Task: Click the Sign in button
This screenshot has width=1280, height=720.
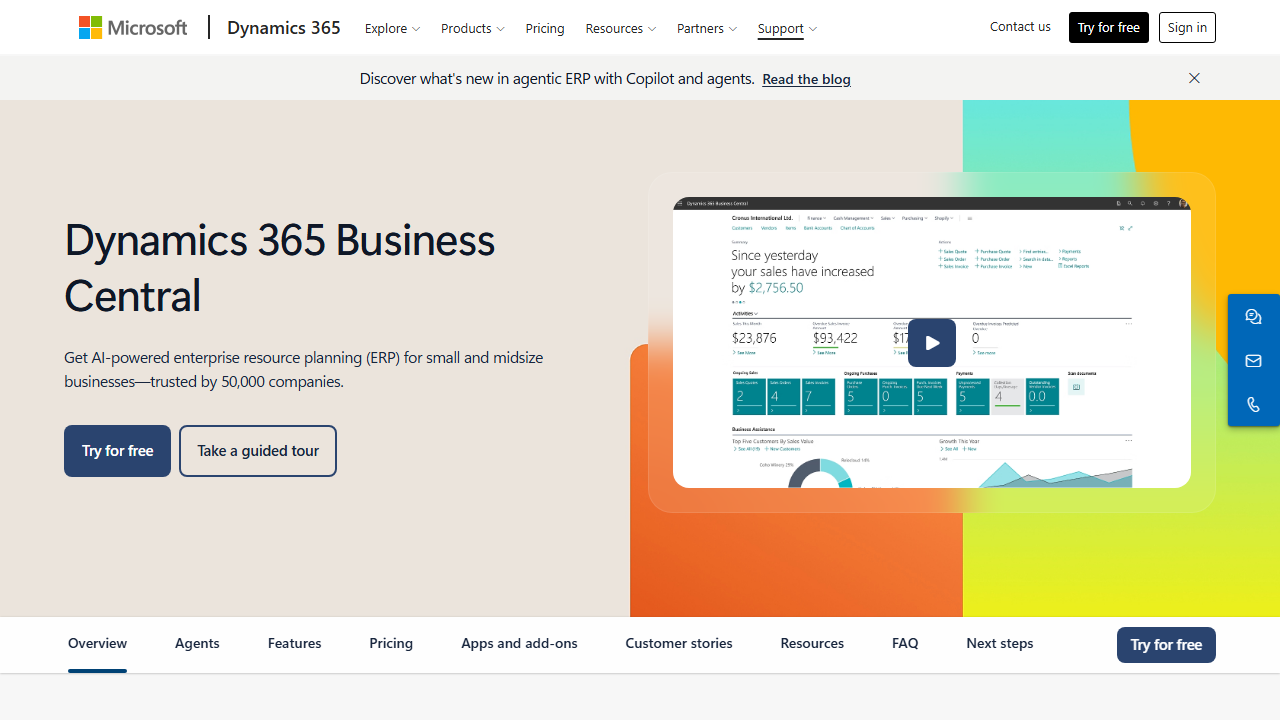Action: pyautogui.click(x=1187, y=28)
